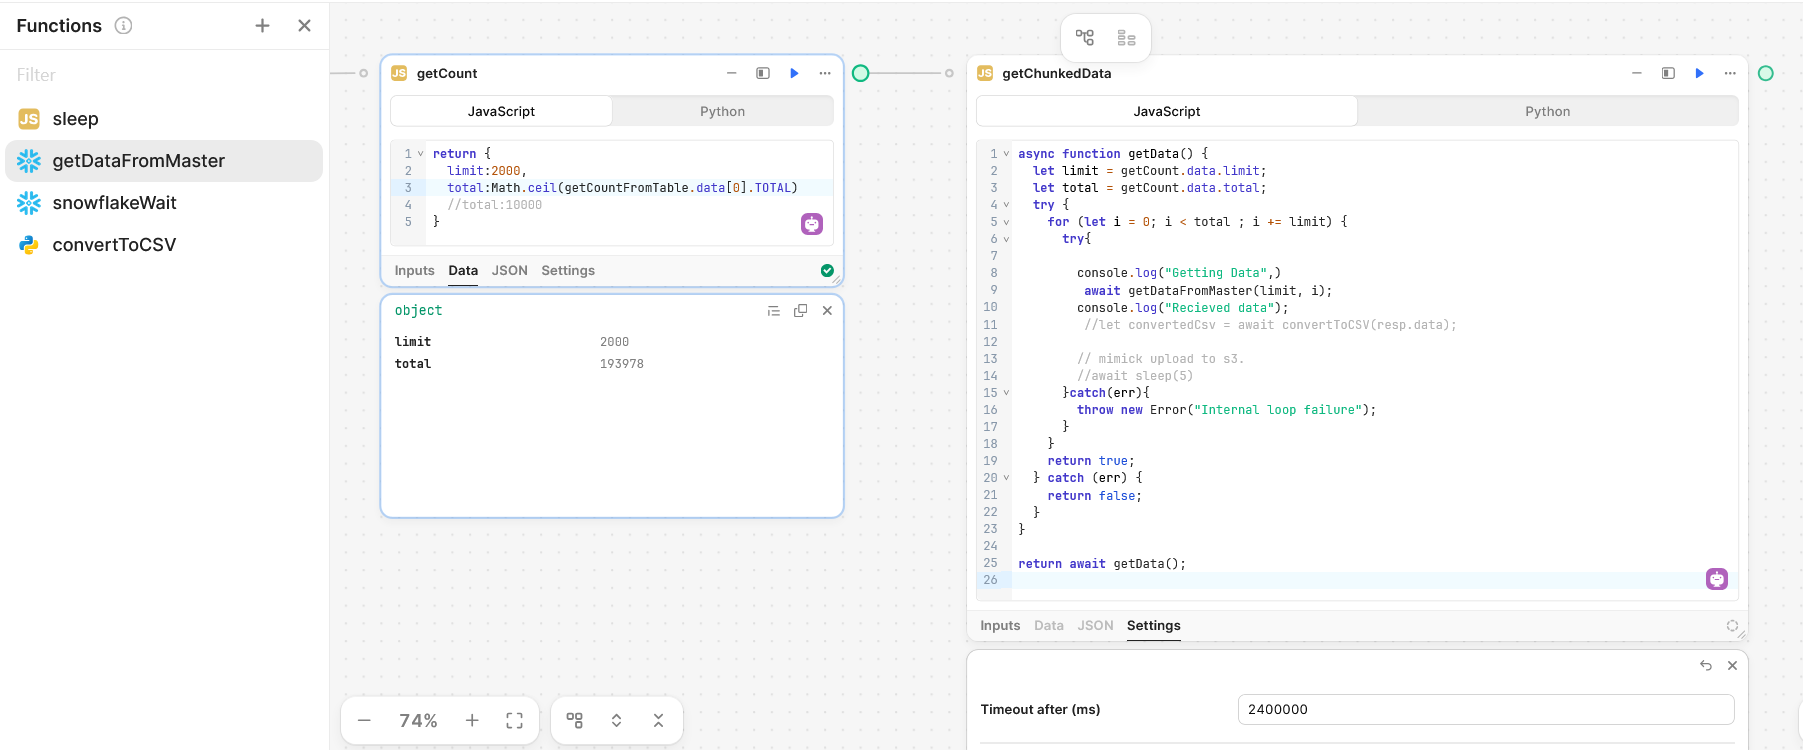The image size is (1803, 750).
Task: Select getDataFromMaster function
Action: point(165,161)
